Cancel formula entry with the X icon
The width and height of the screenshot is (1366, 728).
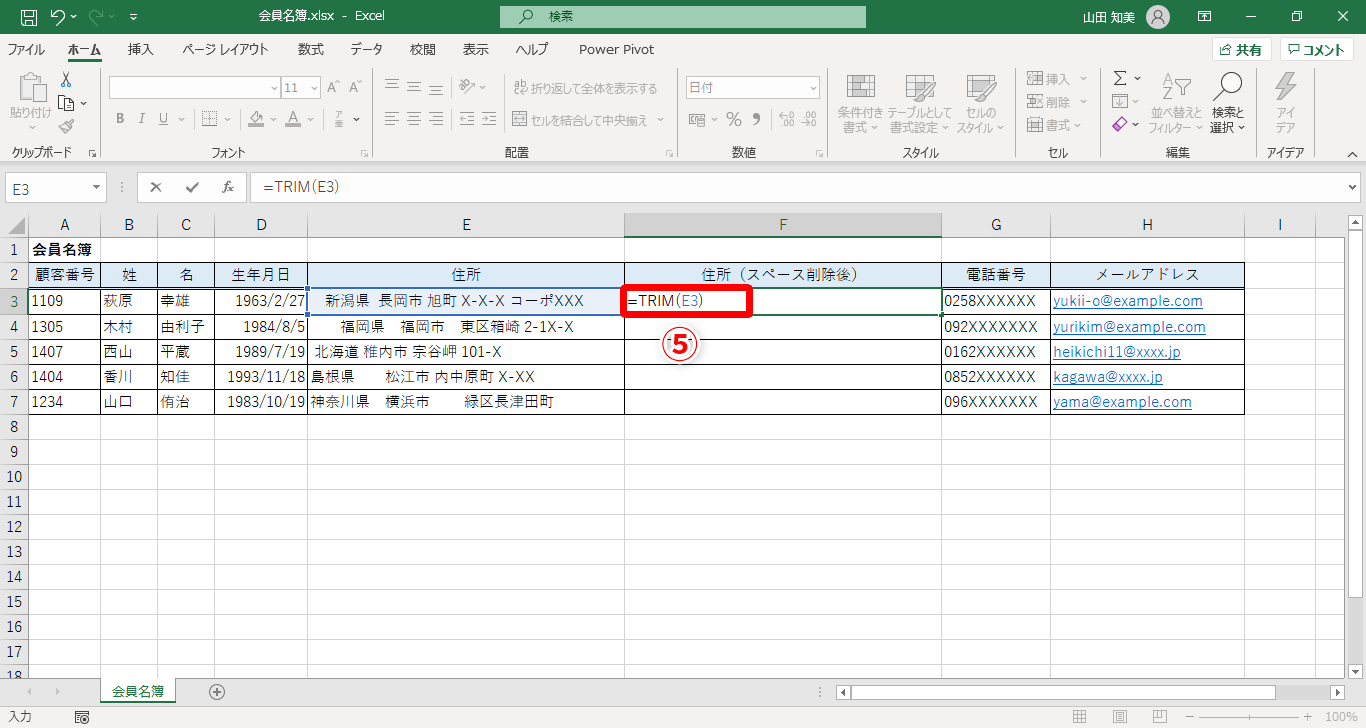point(156,187)
